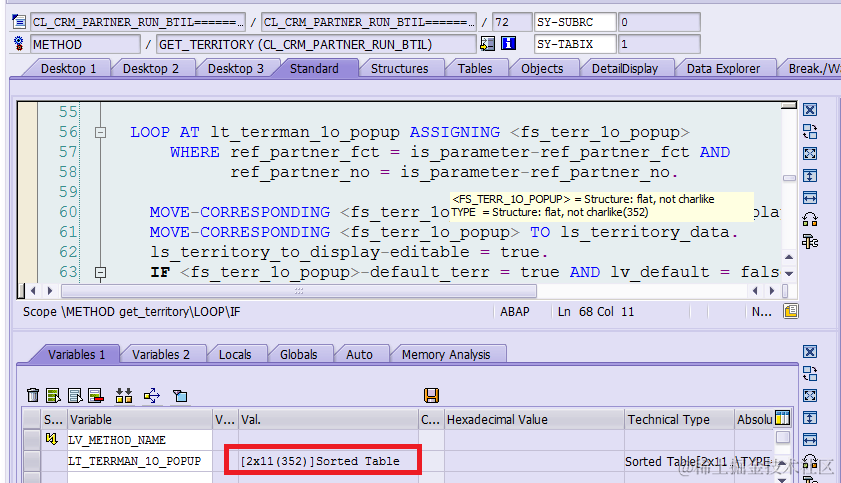
Task: Click the line number 72 field
Action: 512,22
